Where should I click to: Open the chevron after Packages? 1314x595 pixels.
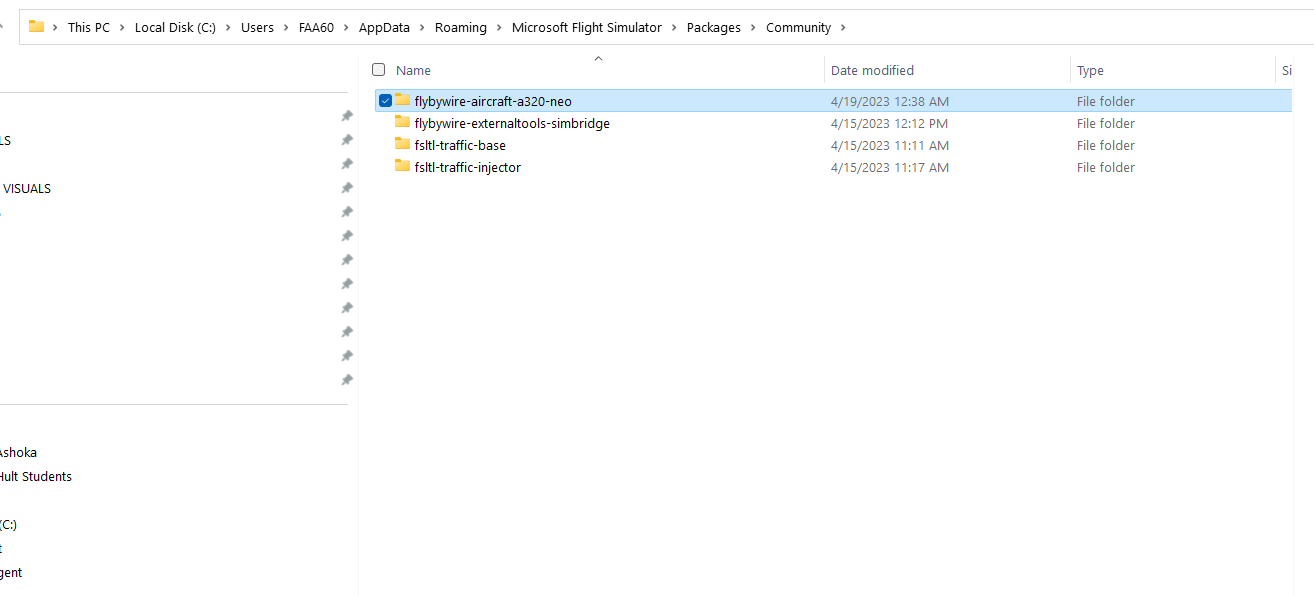[x=753, y=27]
